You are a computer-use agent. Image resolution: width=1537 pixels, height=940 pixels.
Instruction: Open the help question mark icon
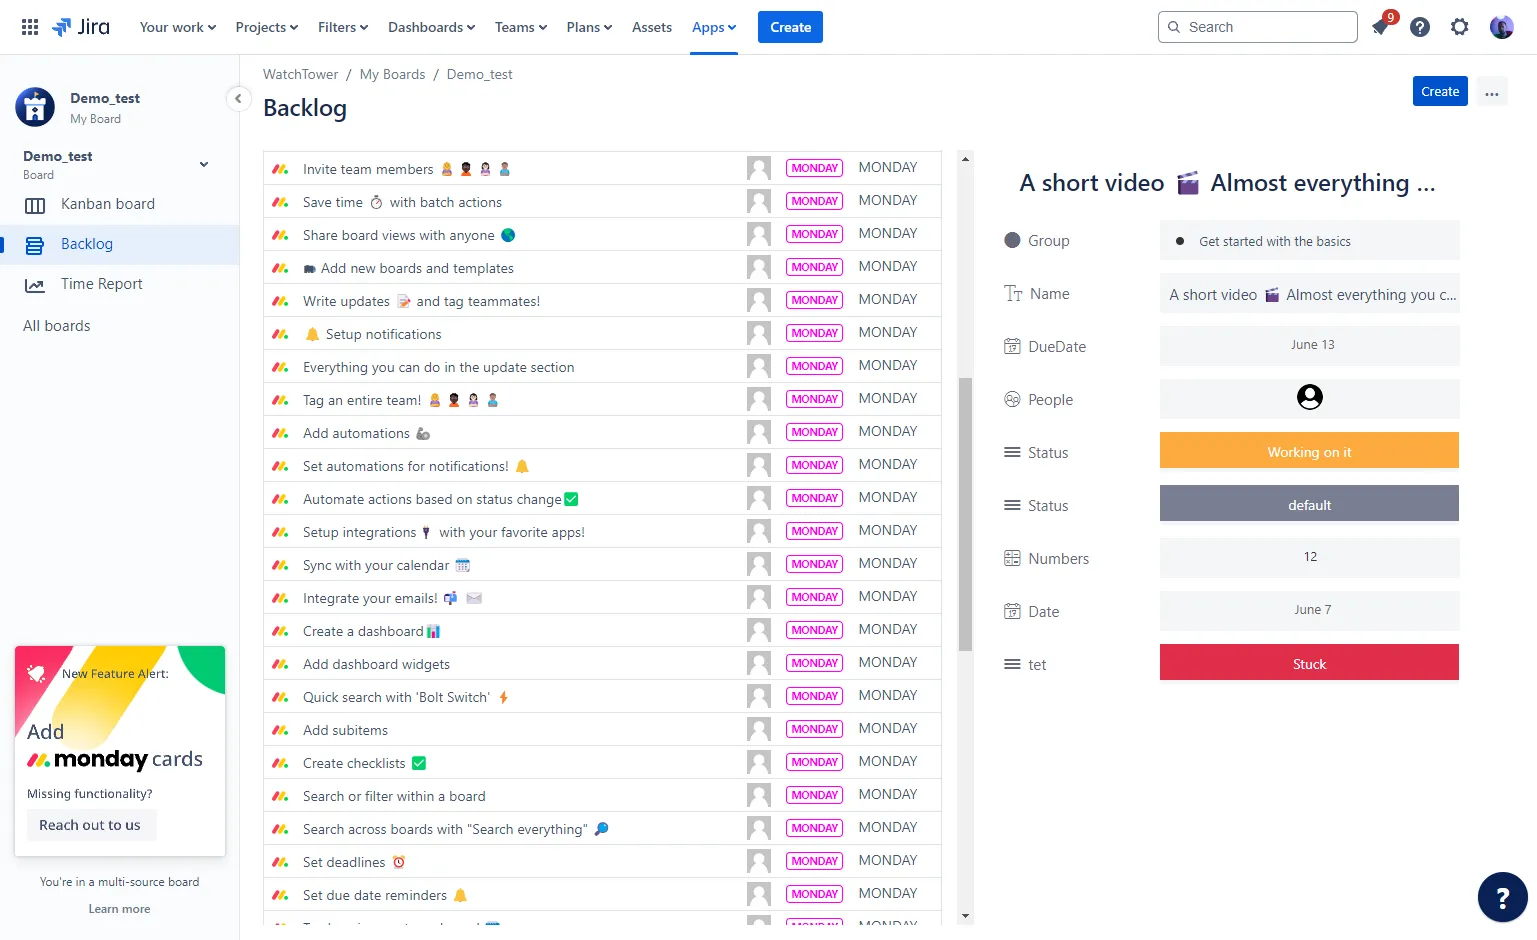(1420, 27)
